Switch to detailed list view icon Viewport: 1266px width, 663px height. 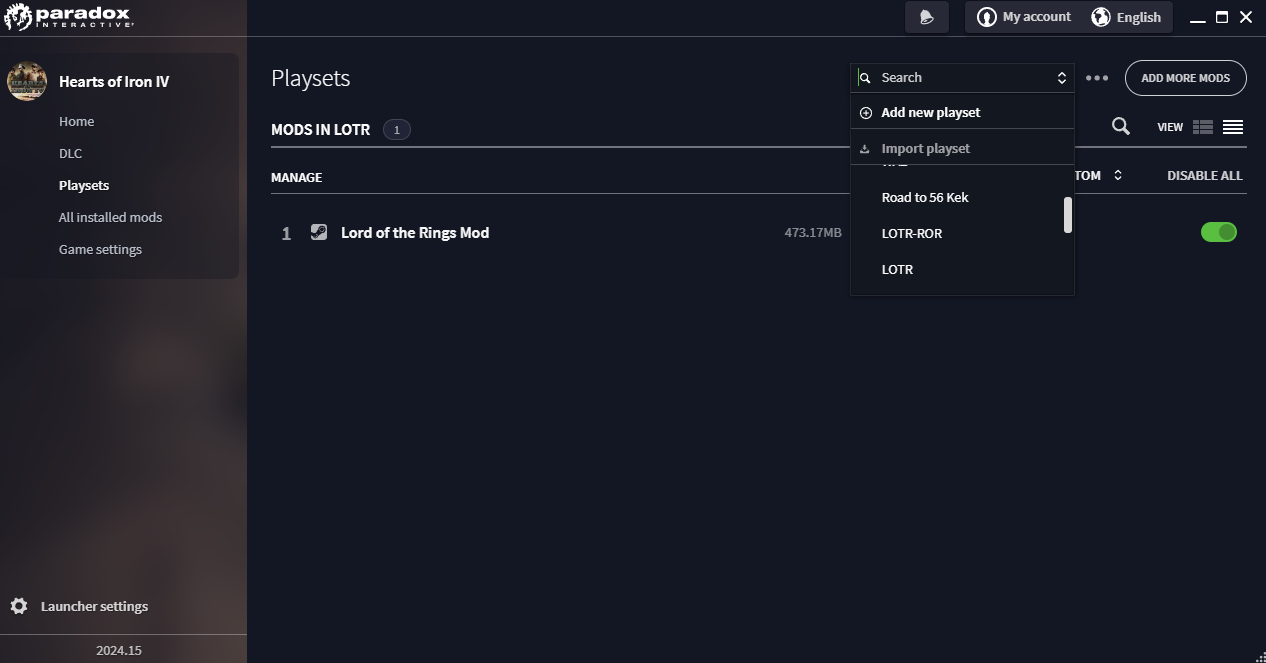coord(1203,127)
